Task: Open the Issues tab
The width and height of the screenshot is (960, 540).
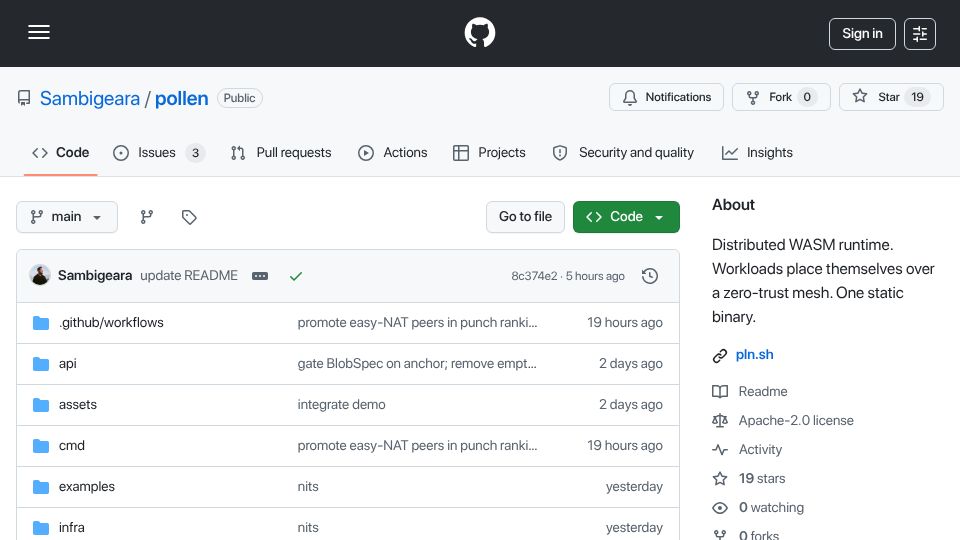Action: click(x=159, y=152)
